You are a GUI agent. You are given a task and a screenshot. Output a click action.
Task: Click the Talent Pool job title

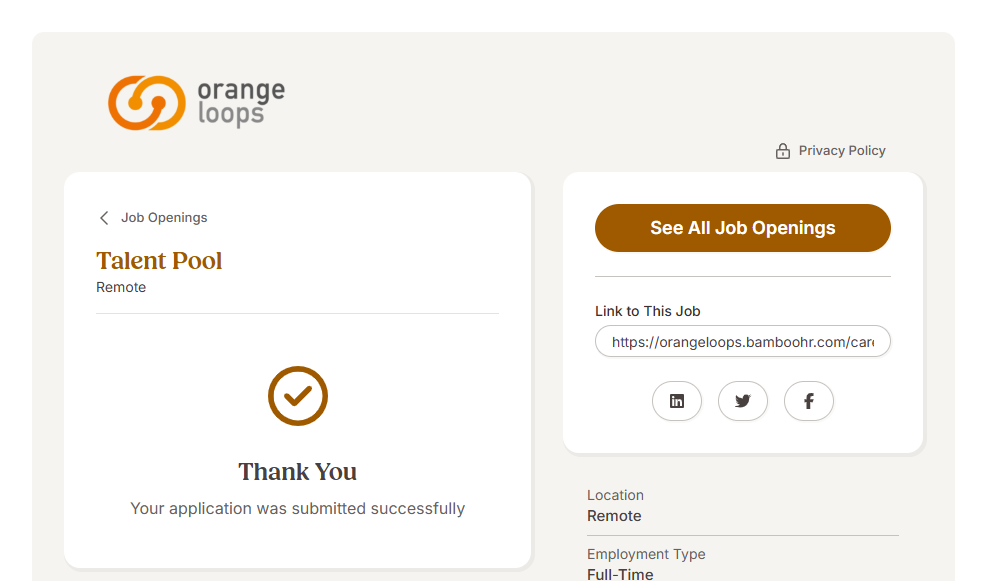(x=159, y=261)
